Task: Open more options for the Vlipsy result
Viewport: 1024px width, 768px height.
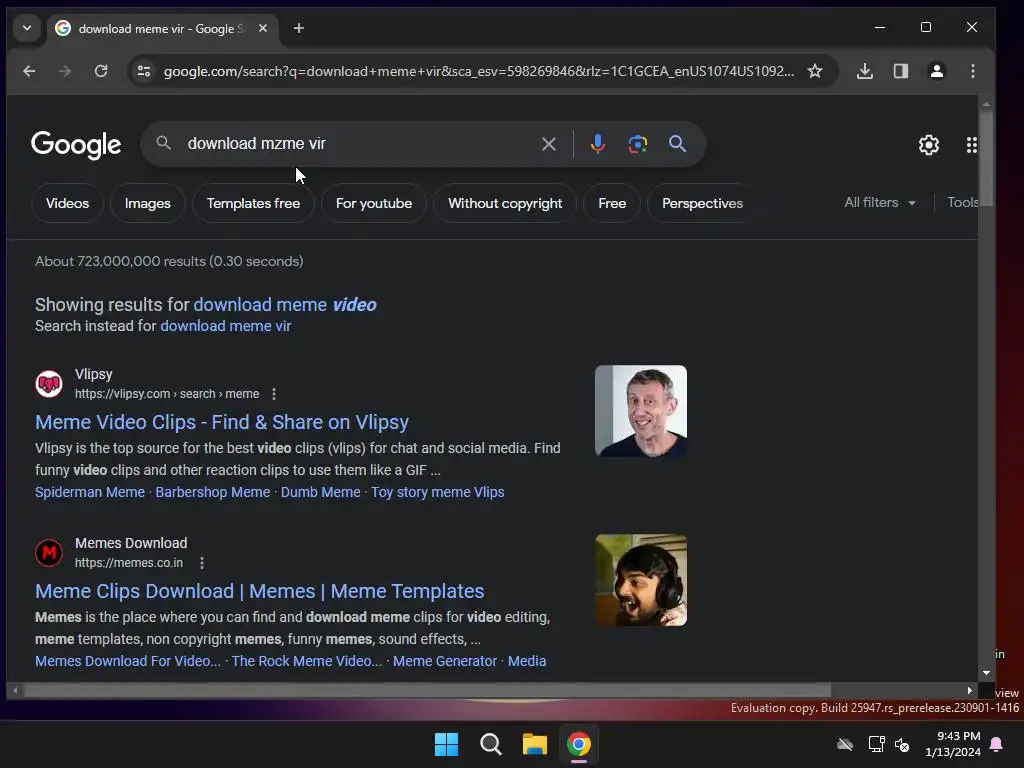Action: tap(274, 394)
